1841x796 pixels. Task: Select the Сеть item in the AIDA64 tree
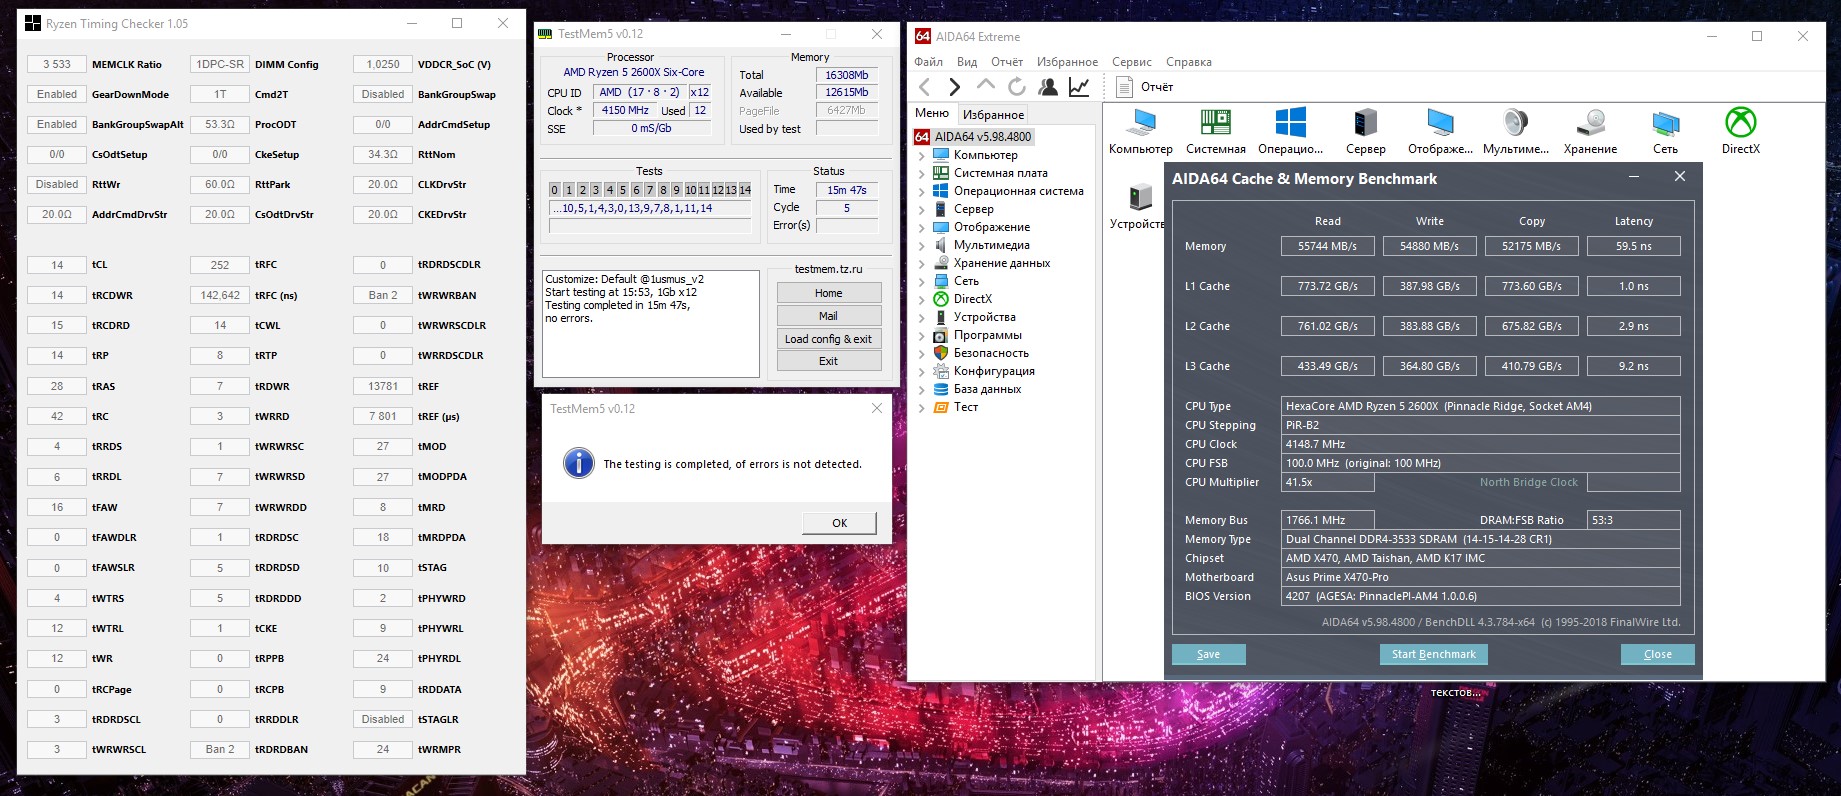click(x=966, y=281)
